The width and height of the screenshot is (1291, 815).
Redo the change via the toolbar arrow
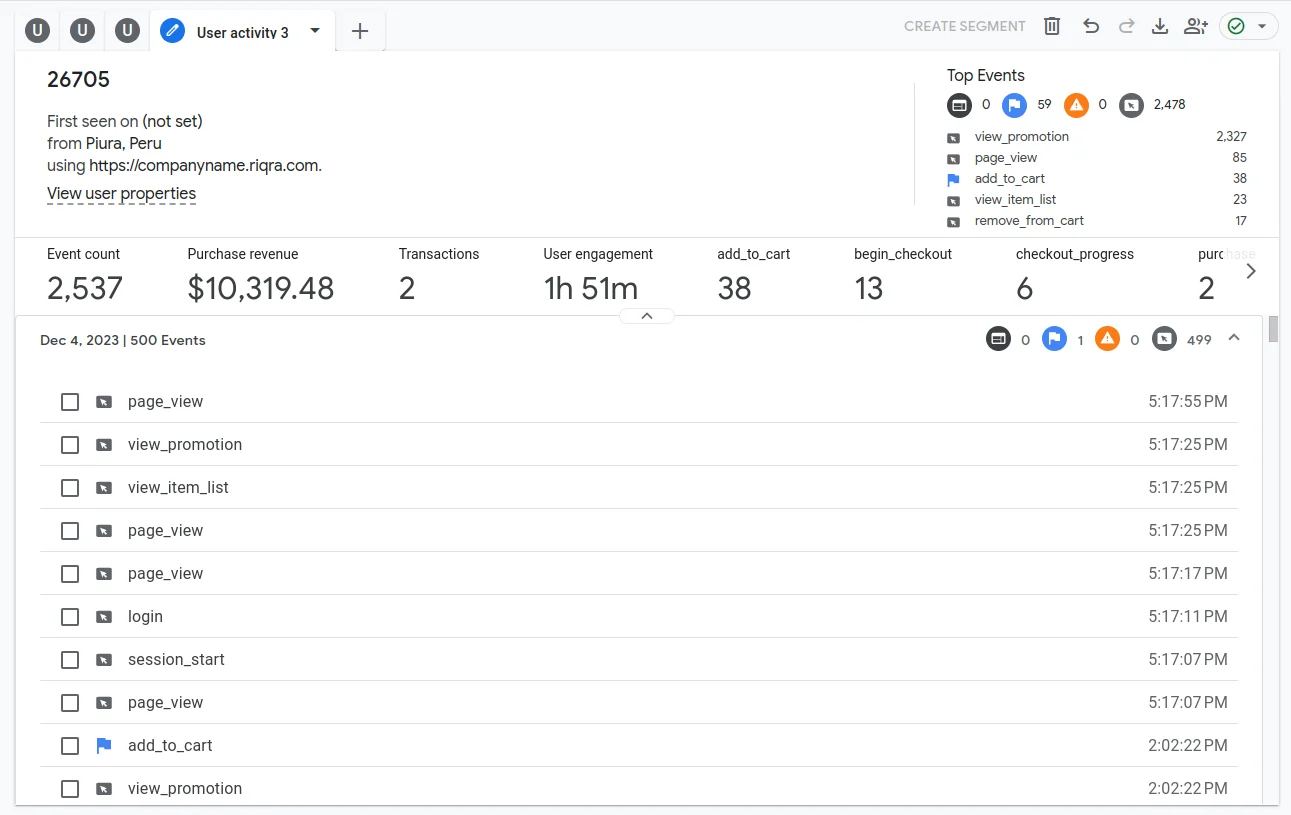(1126, 27)
